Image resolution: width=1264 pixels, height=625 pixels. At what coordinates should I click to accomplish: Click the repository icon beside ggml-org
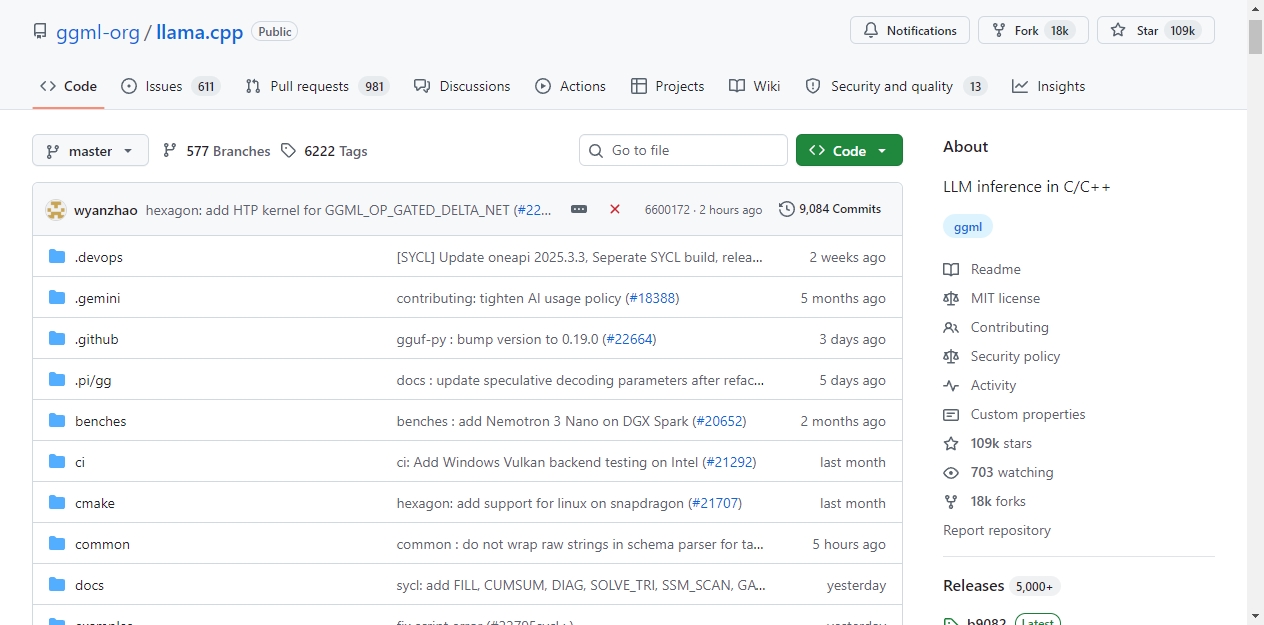click(x=40, y=31)
